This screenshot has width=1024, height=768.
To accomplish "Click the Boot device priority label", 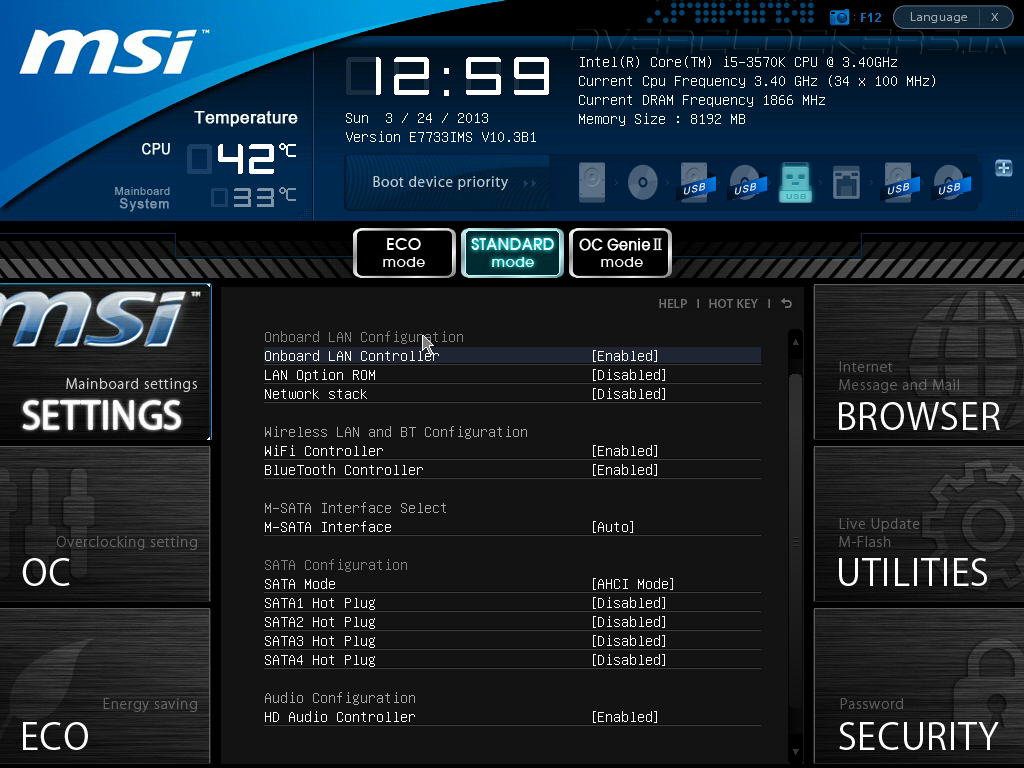I will pos(440,182).
